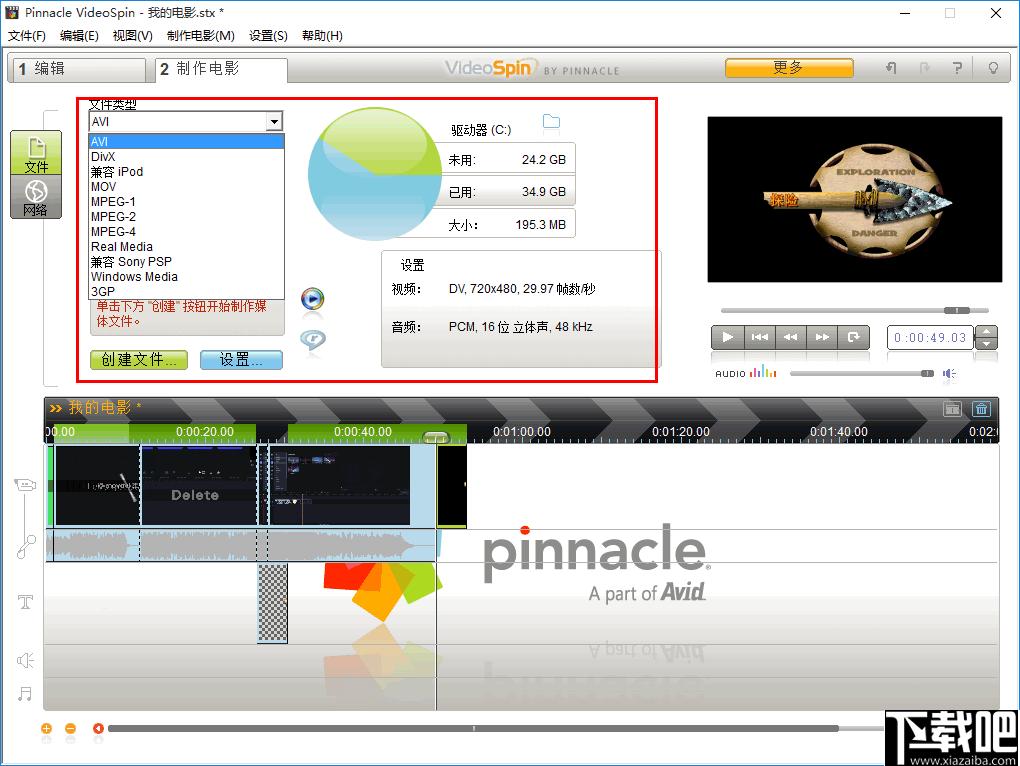Open the 视图(V) menu

[x=132, y=36]
